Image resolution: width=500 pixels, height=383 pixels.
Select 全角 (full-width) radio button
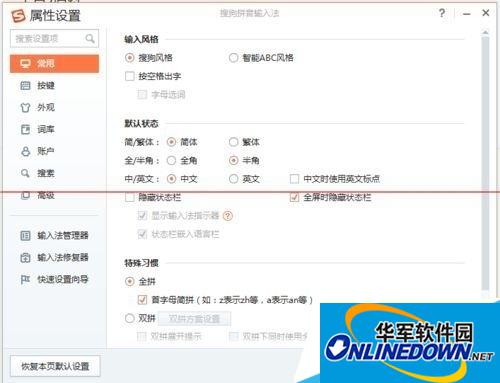171,161
